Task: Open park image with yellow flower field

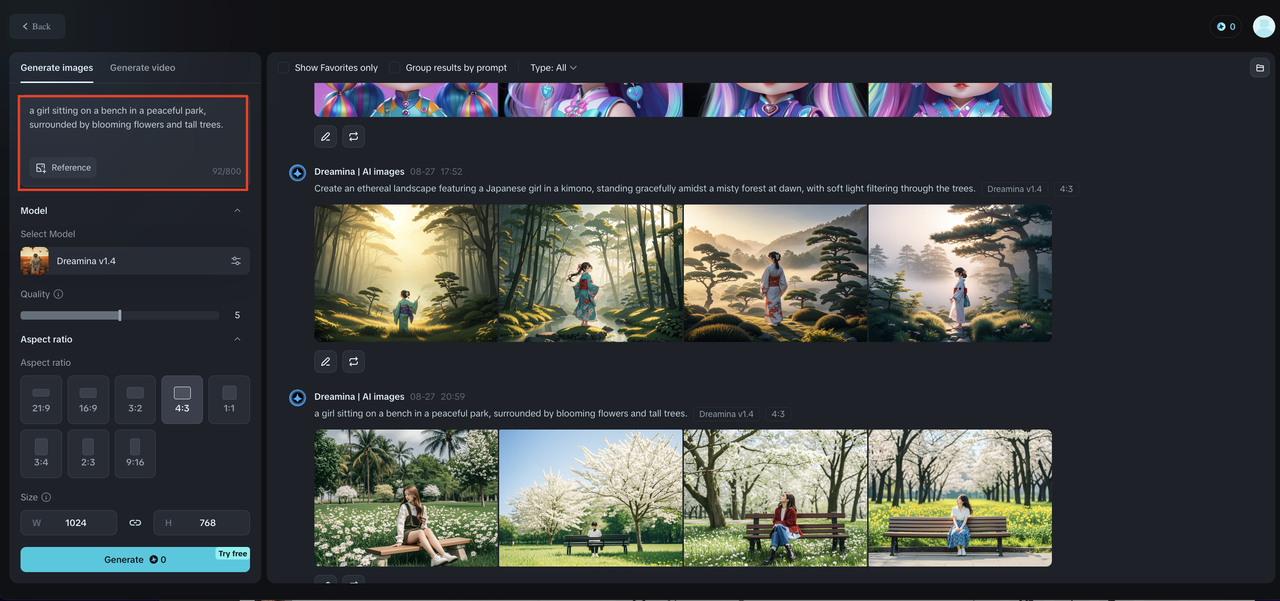Action: point(960,498)
